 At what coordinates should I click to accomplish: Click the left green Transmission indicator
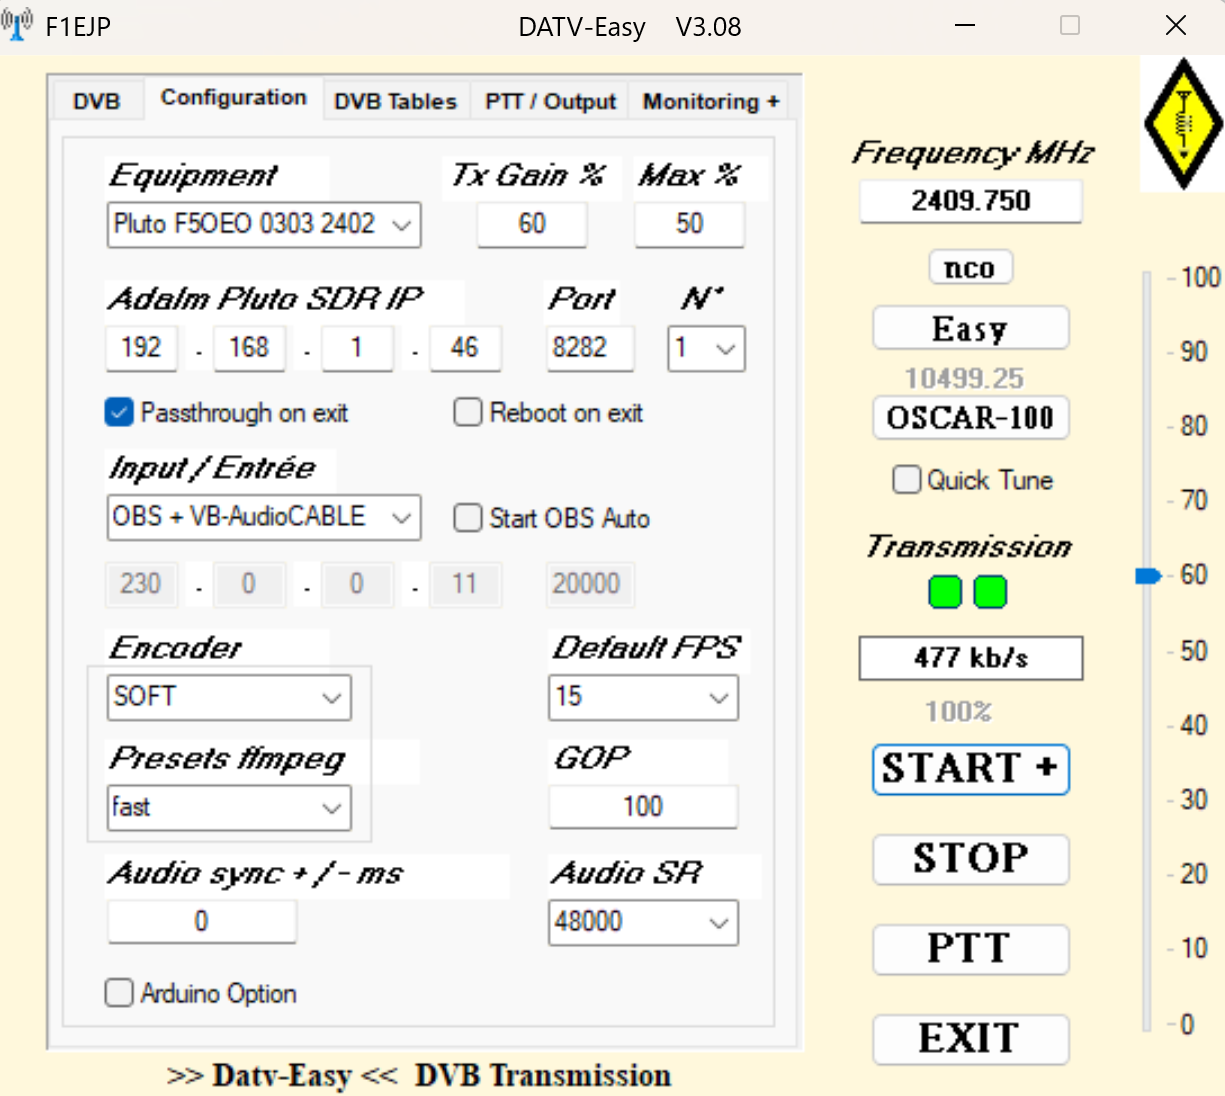(944, 592)
